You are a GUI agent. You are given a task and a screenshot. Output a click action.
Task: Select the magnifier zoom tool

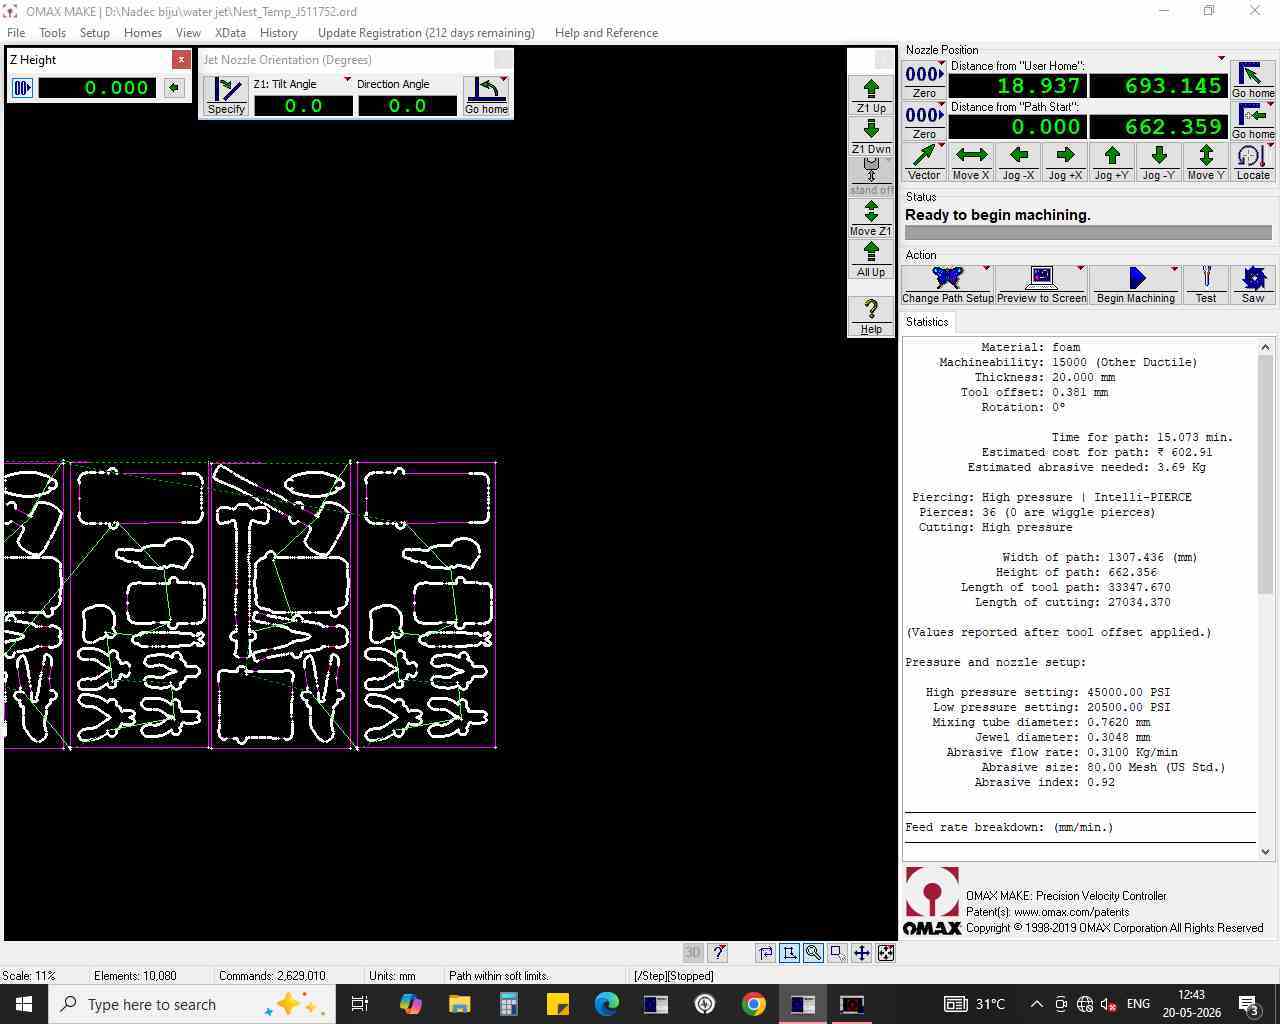[x=814, y=953]
